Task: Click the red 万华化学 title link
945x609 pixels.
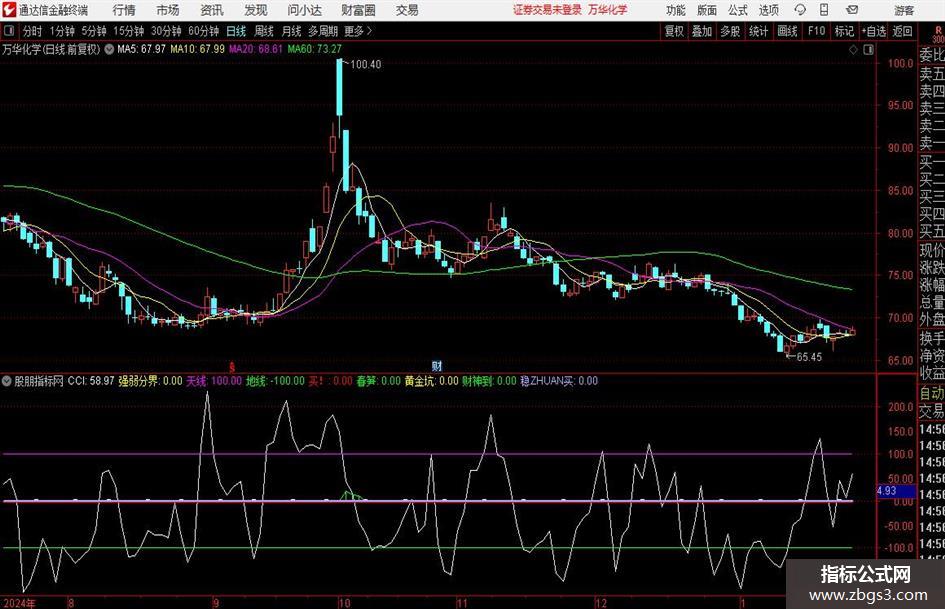Action: point(608,10)
